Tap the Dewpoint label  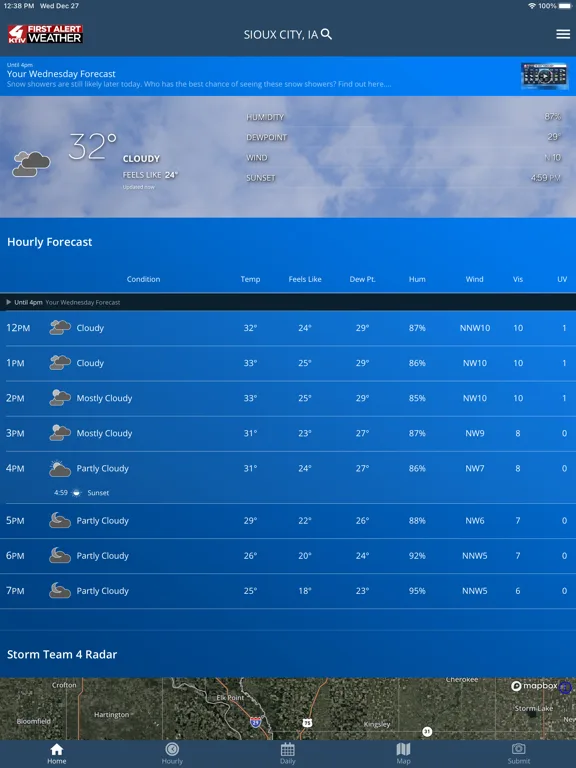tap(266, 138)
